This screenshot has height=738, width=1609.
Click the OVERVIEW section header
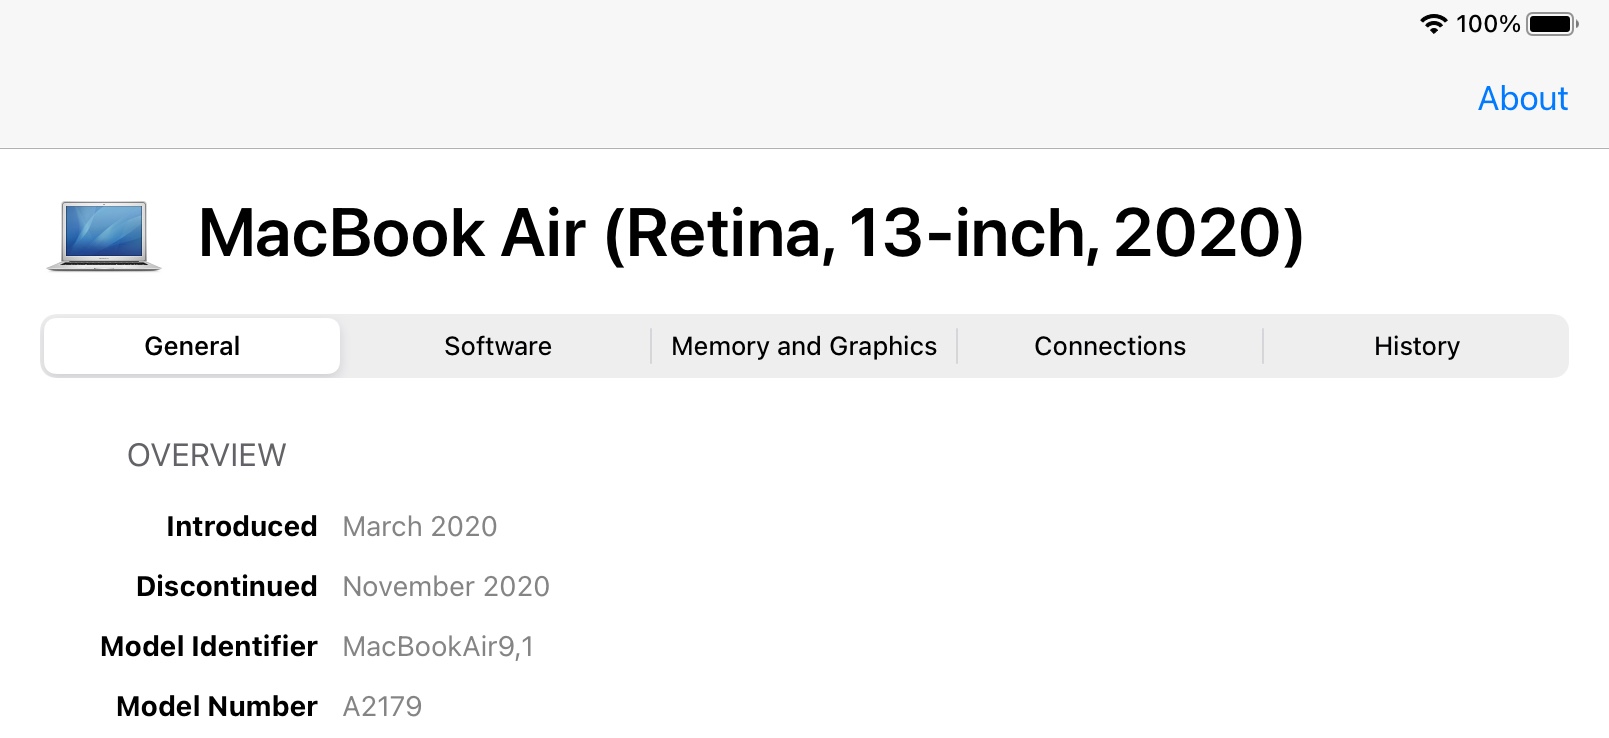pyautogui.click(x=207, y=455)
